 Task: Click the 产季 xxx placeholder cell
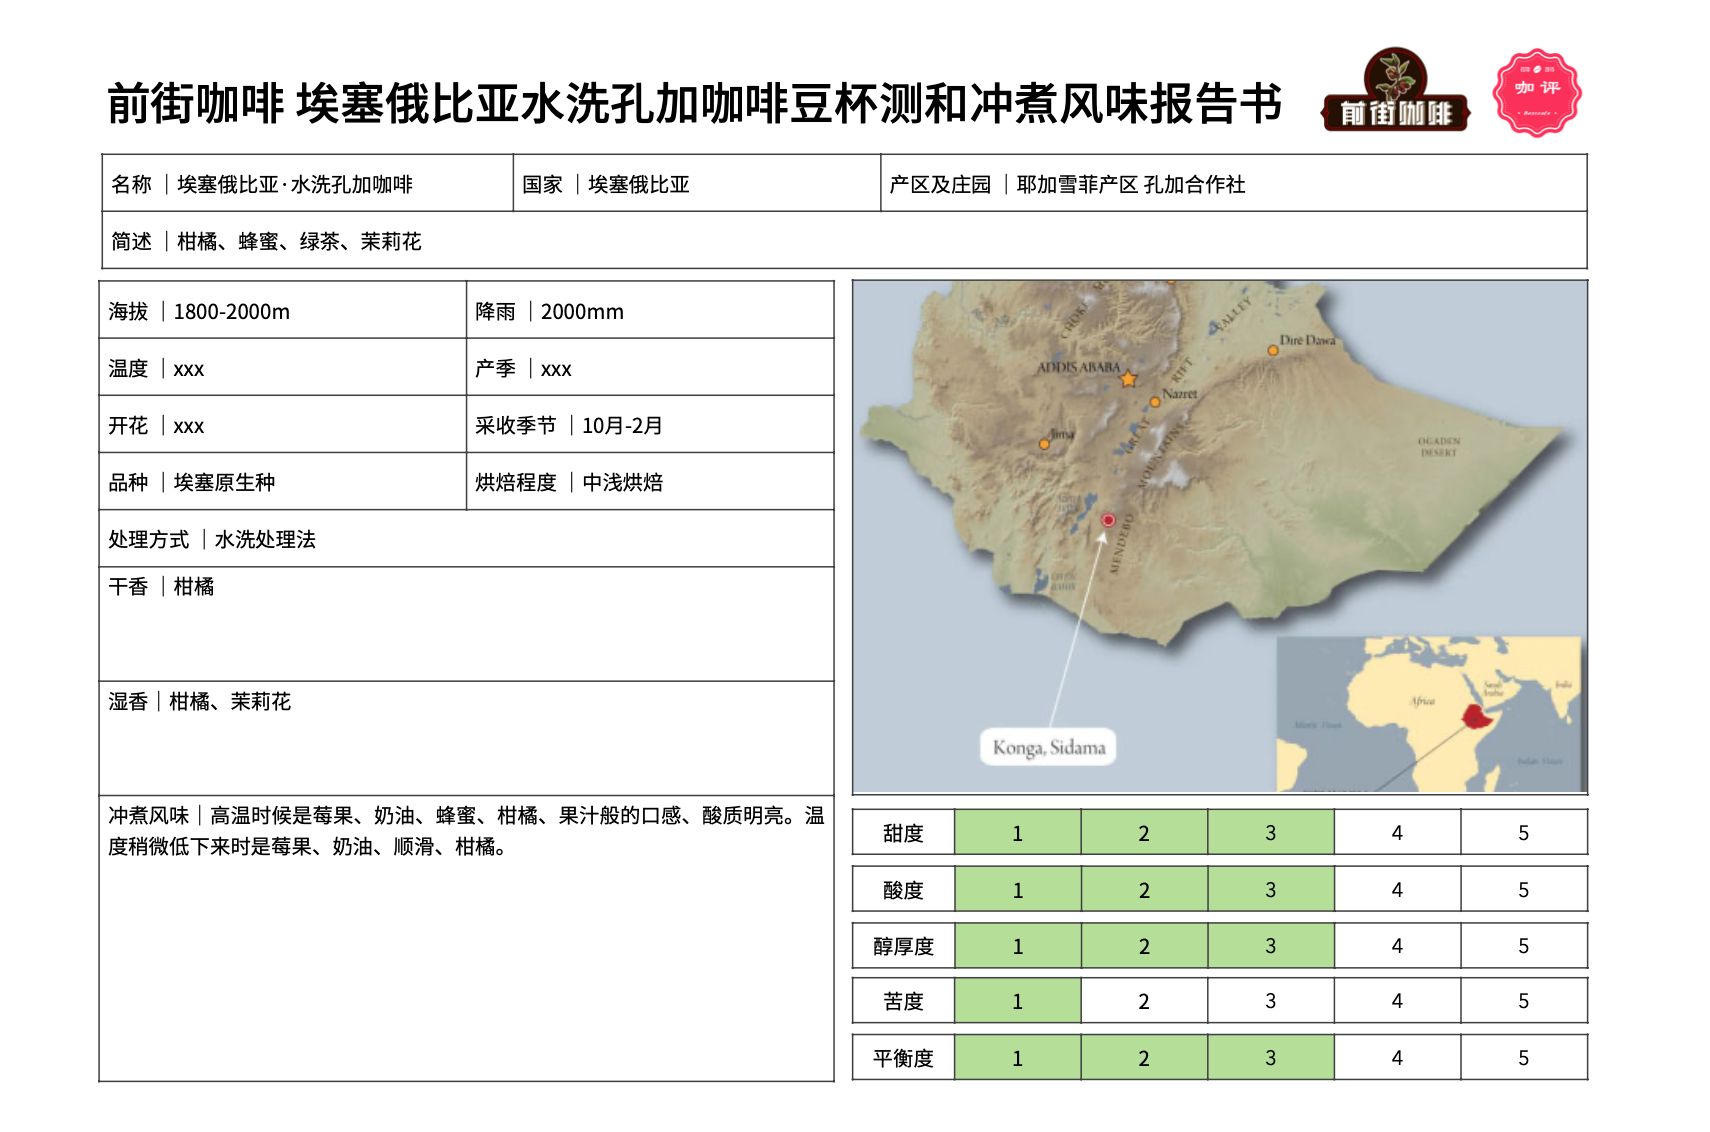tap(650, 368)
